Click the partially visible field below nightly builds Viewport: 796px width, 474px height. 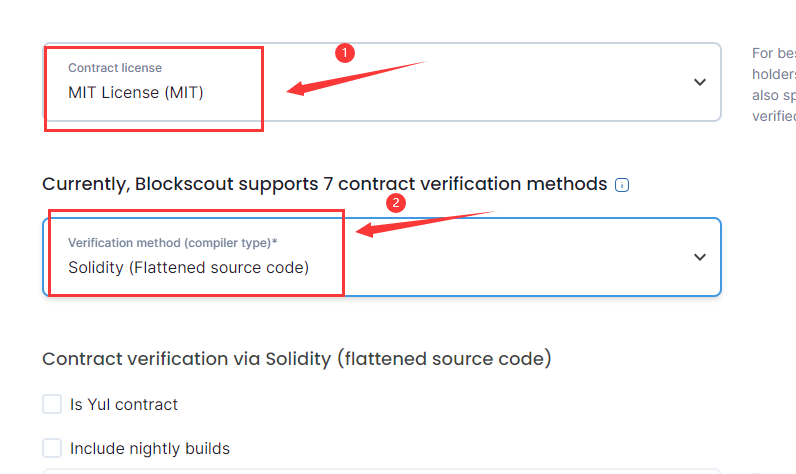pyautogui.click(x=382, y=471)
